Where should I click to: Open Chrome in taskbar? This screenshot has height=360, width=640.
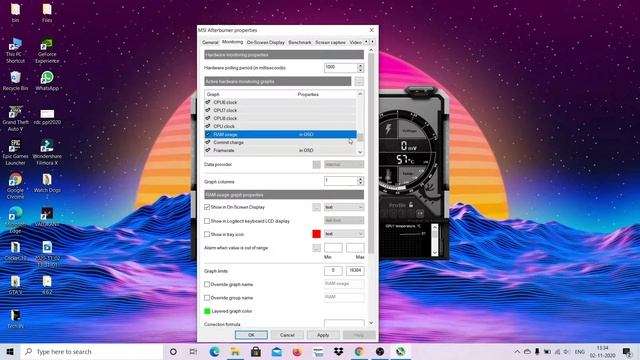[x=359, y=351]
